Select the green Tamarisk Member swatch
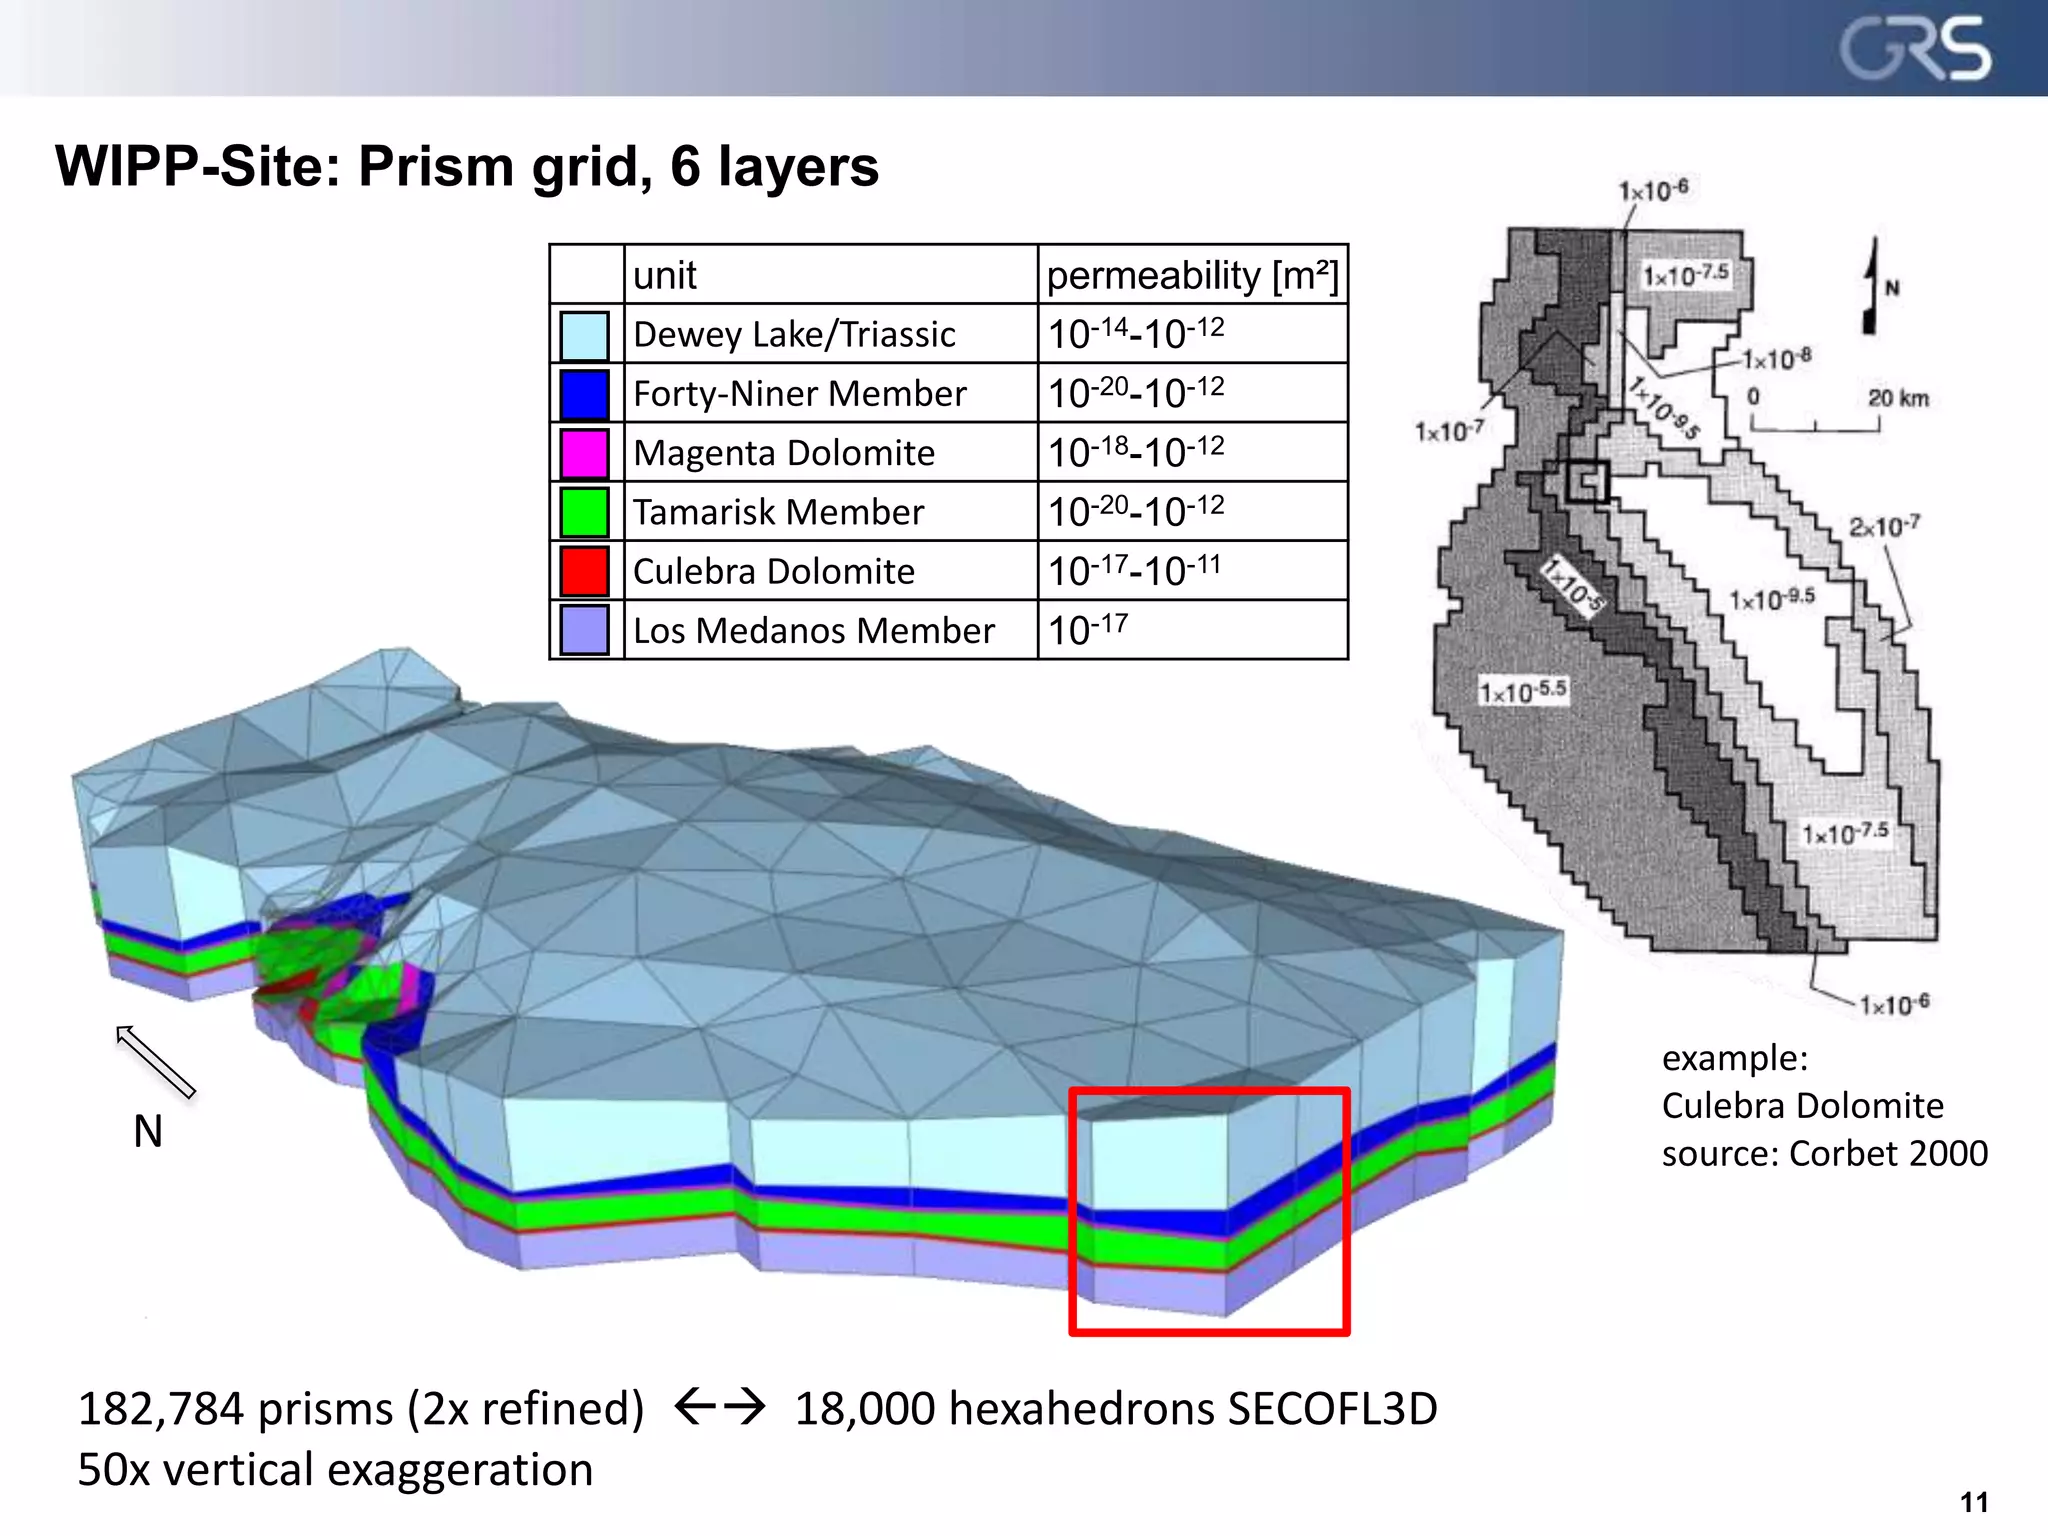 click(585, 512)
